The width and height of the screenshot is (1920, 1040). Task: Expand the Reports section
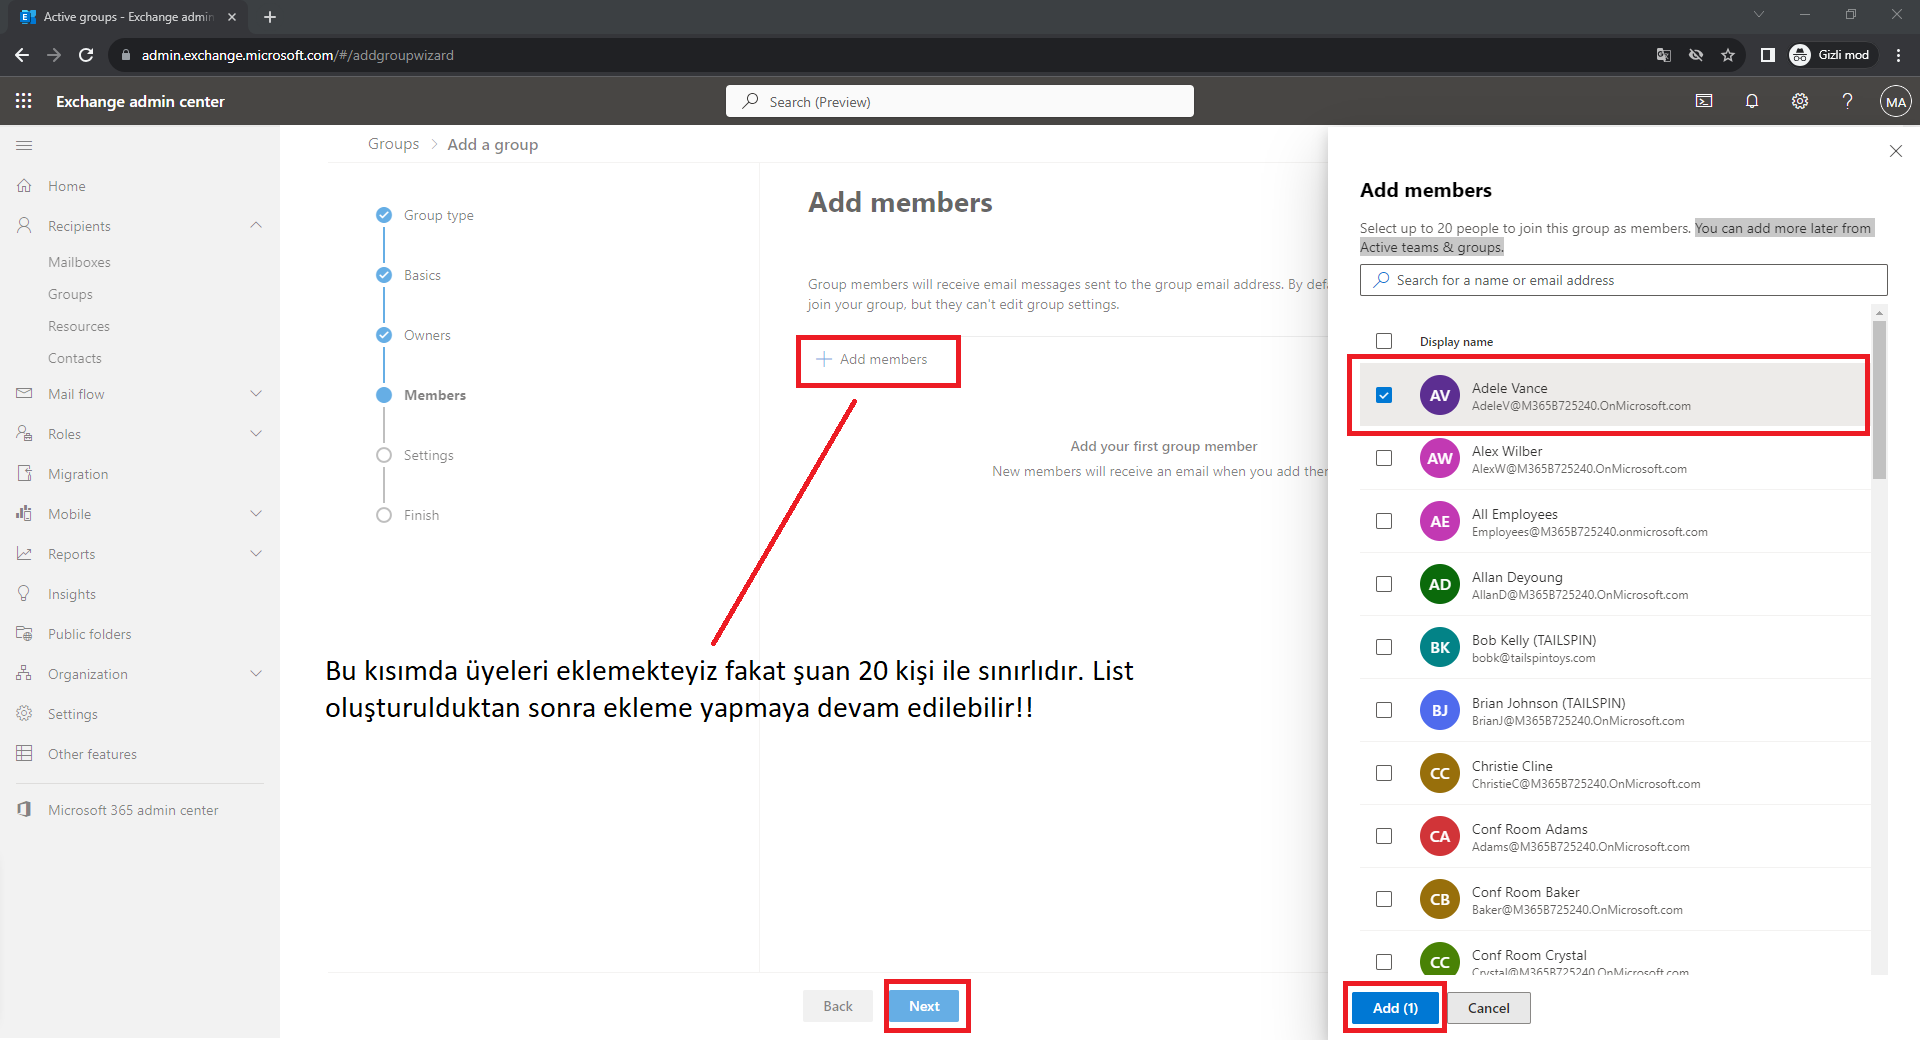(x=256, y=554)
